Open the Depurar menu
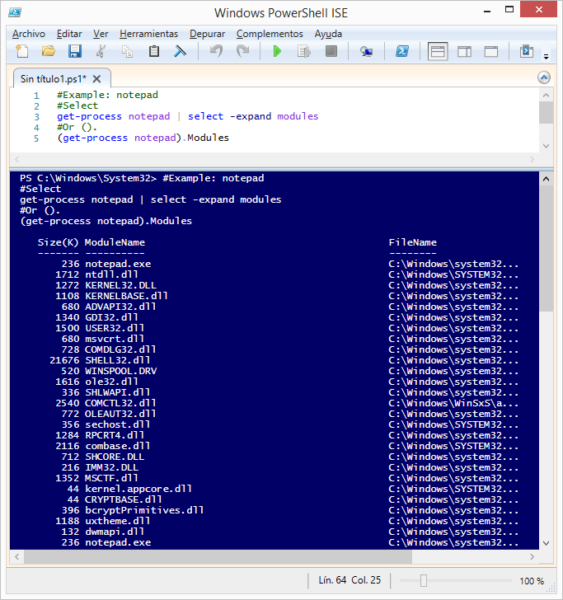The image size is (563, 600). [x=207, y=34]
